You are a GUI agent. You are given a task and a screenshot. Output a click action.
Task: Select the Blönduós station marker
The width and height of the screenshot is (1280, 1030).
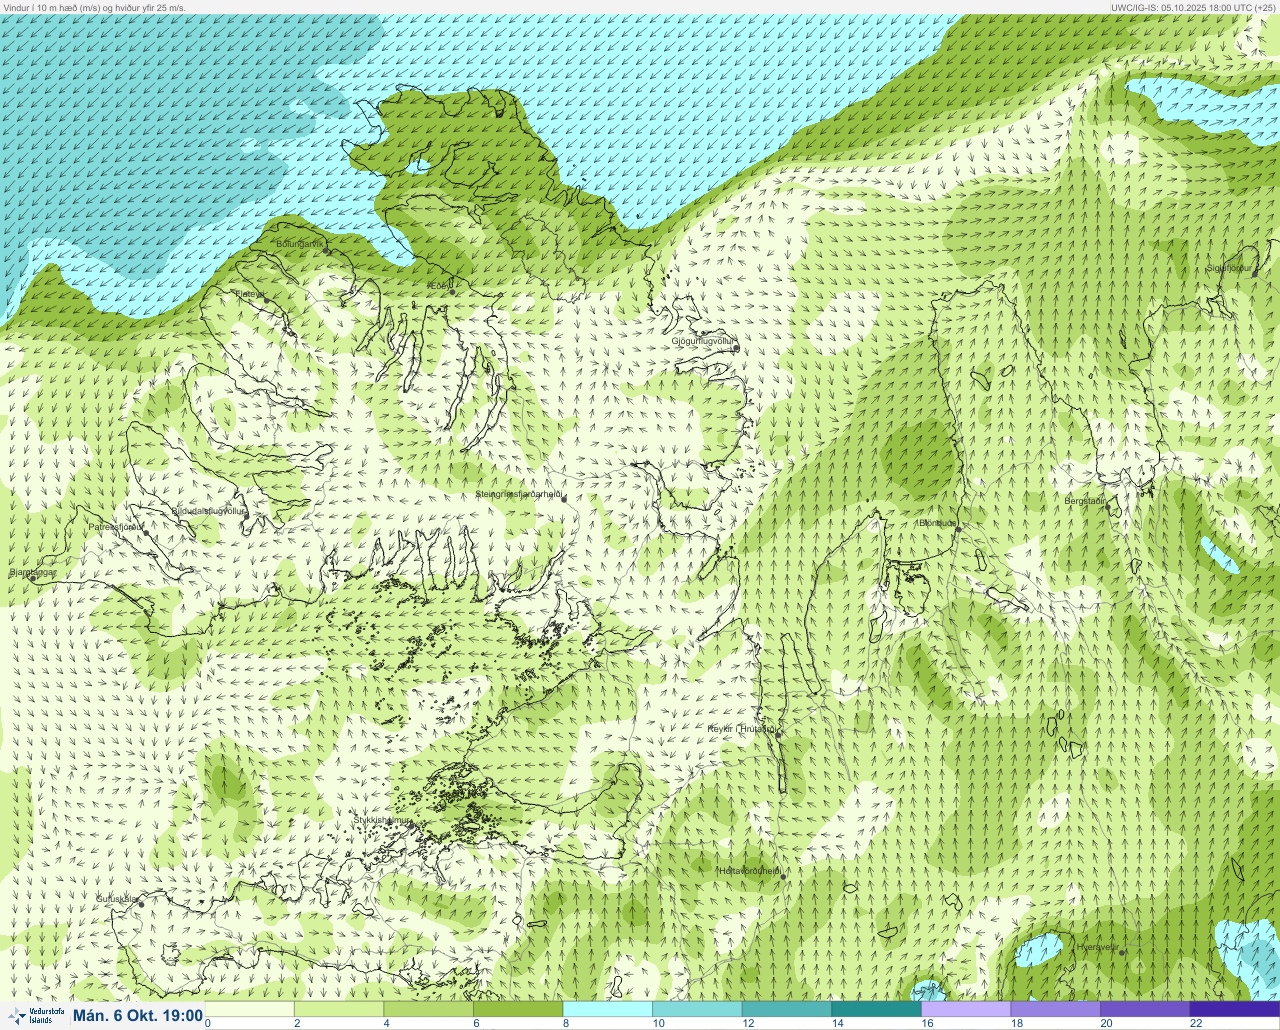[x=957, y=529]
